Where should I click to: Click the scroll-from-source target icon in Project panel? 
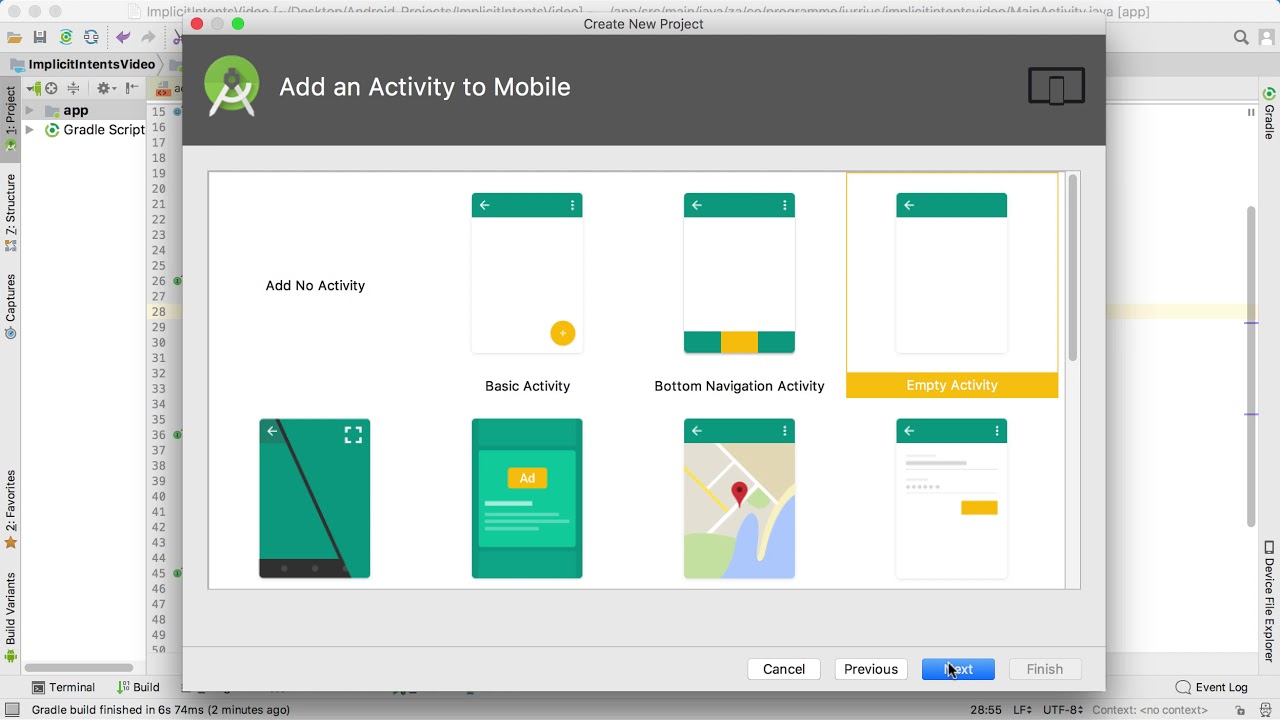tap(51, 88)
